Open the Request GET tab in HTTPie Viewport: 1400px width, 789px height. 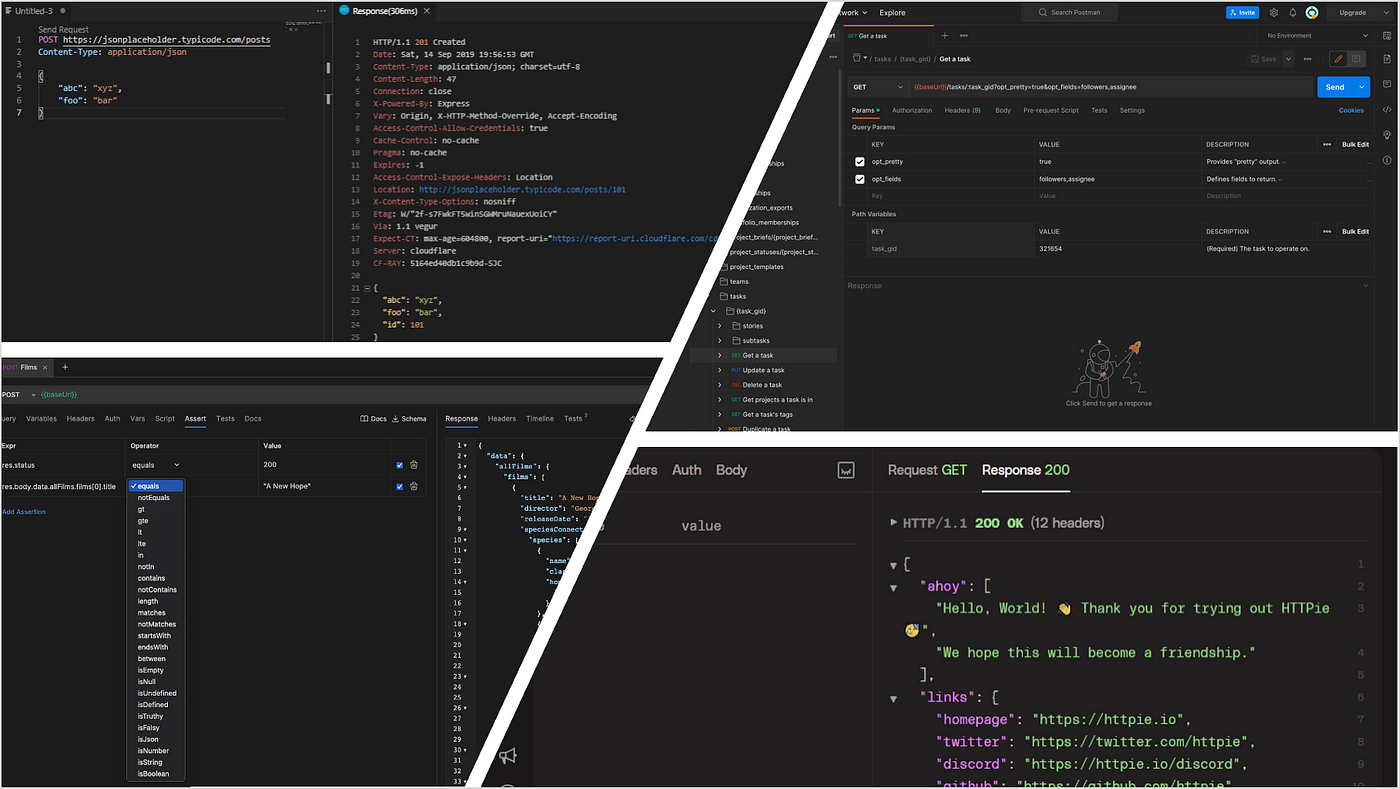tap(926, 470)
